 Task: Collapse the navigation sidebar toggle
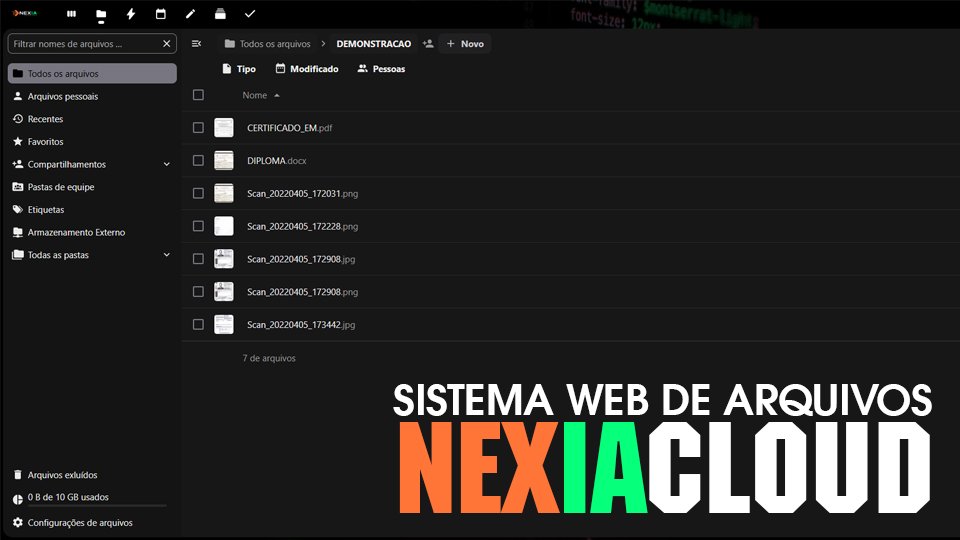click(196, 44)
